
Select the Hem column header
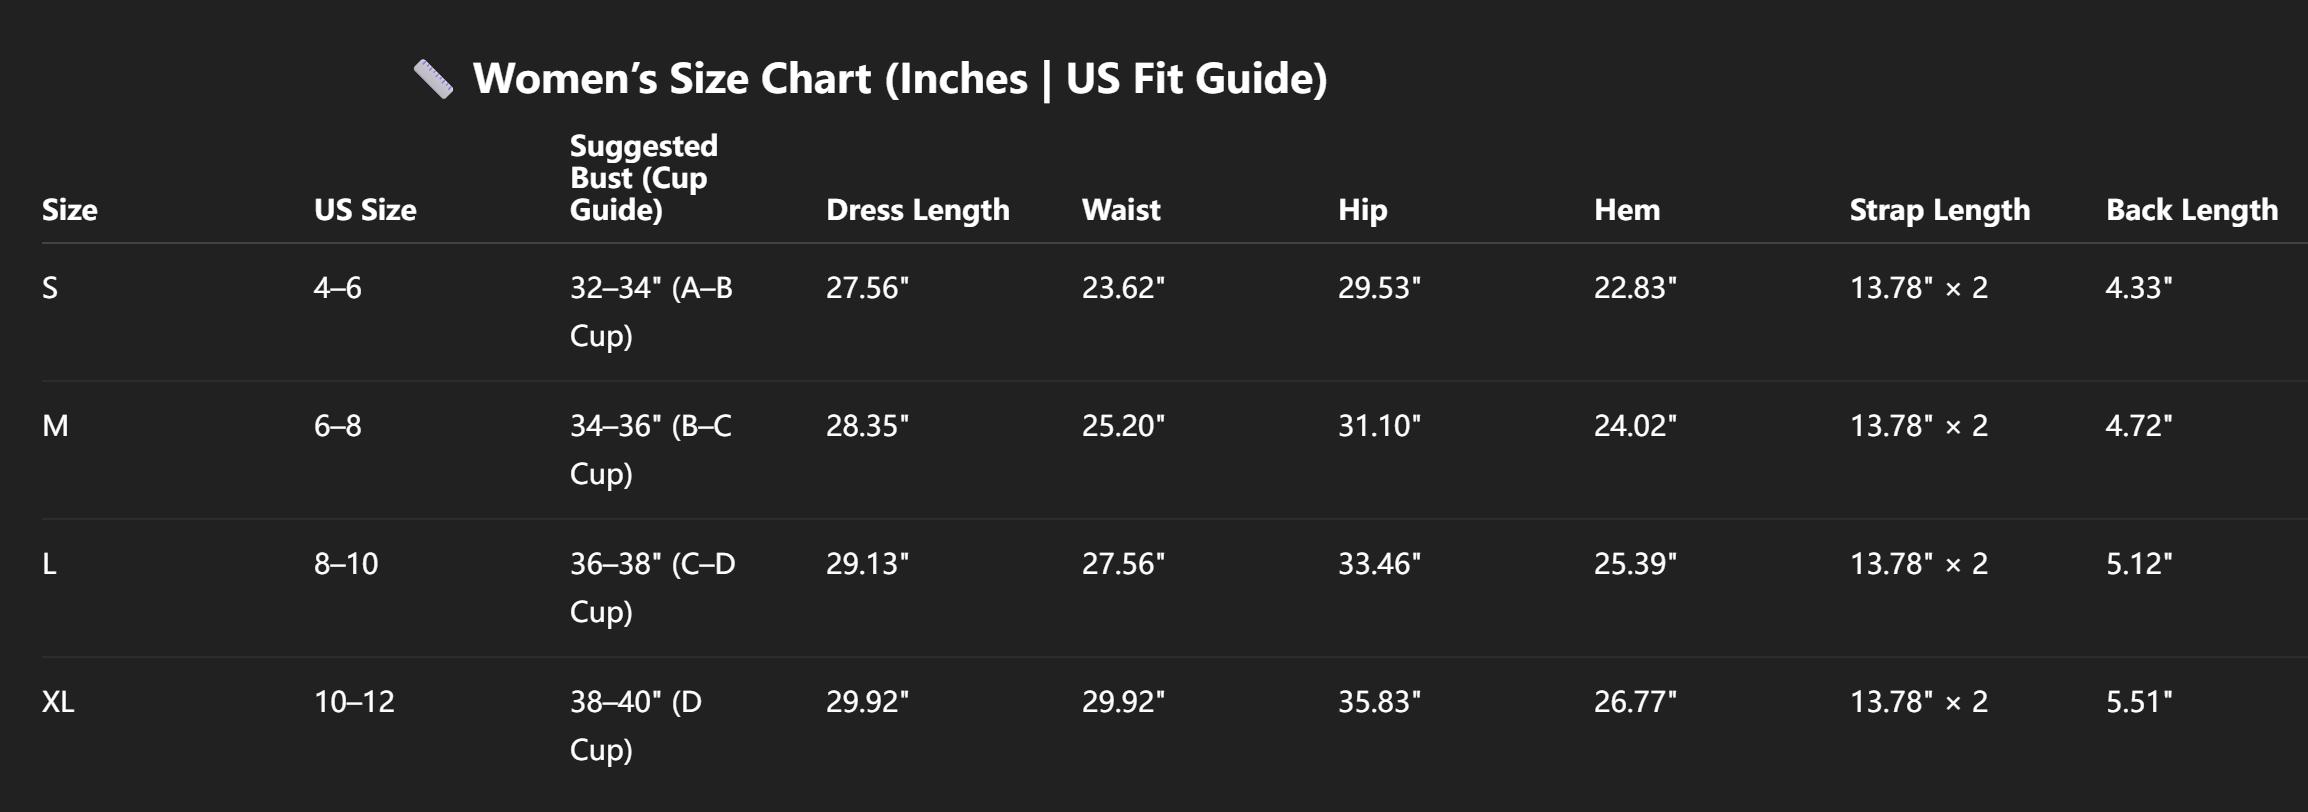click(1626, 210)
